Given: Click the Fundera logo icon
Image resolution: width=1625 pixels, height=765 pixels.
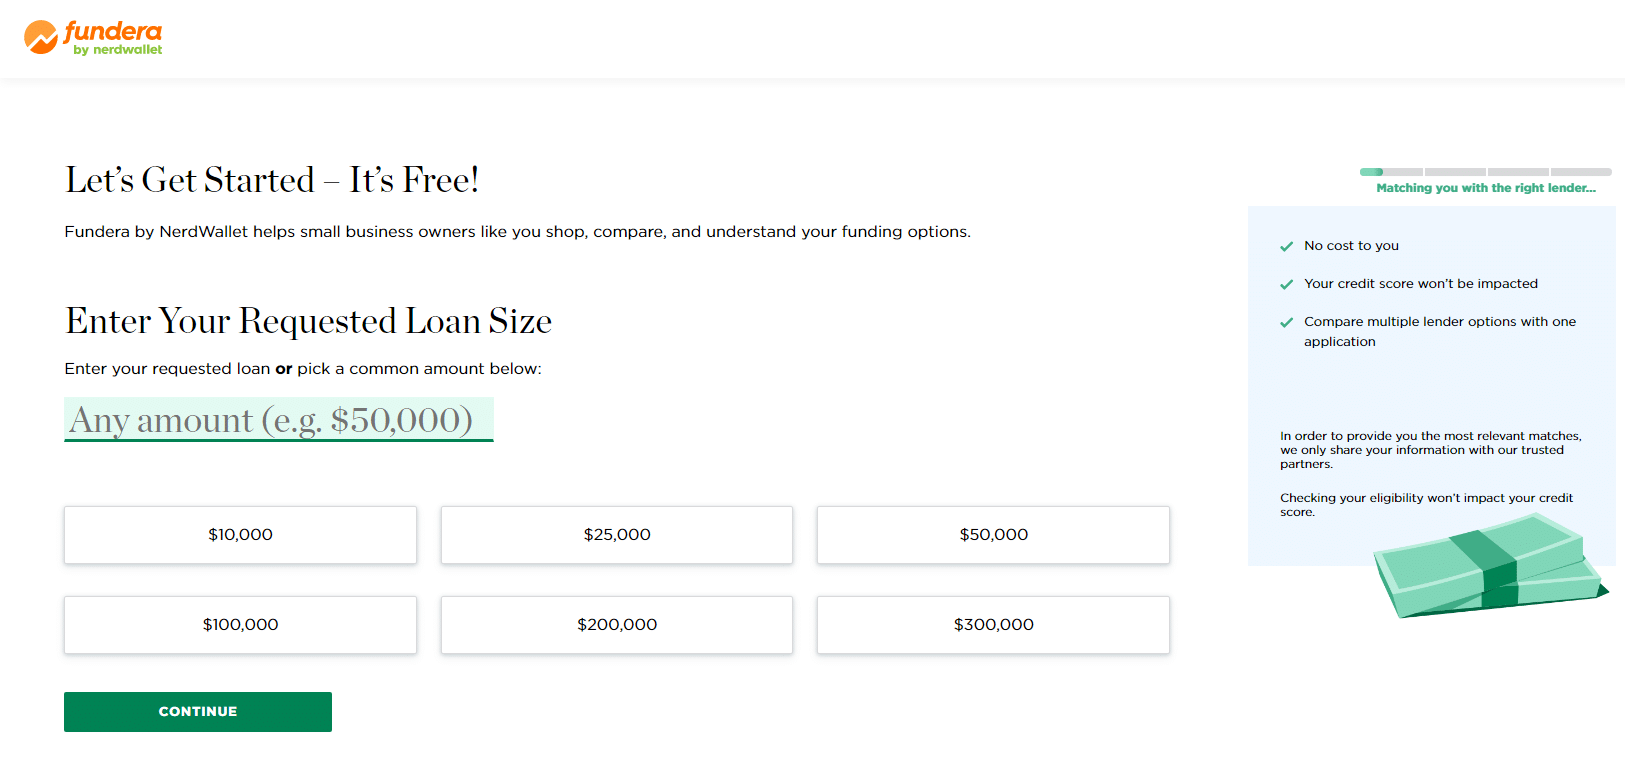Looking at the screenshot, I should (x=41, y=37).
